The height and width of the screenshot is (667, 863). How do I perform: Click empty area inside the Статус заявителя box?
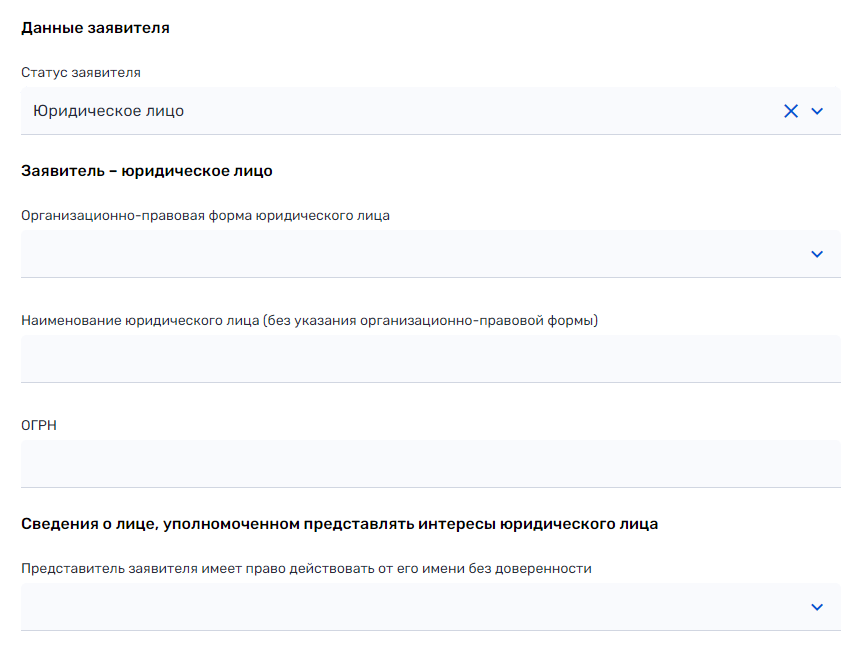tap(480, 111)
